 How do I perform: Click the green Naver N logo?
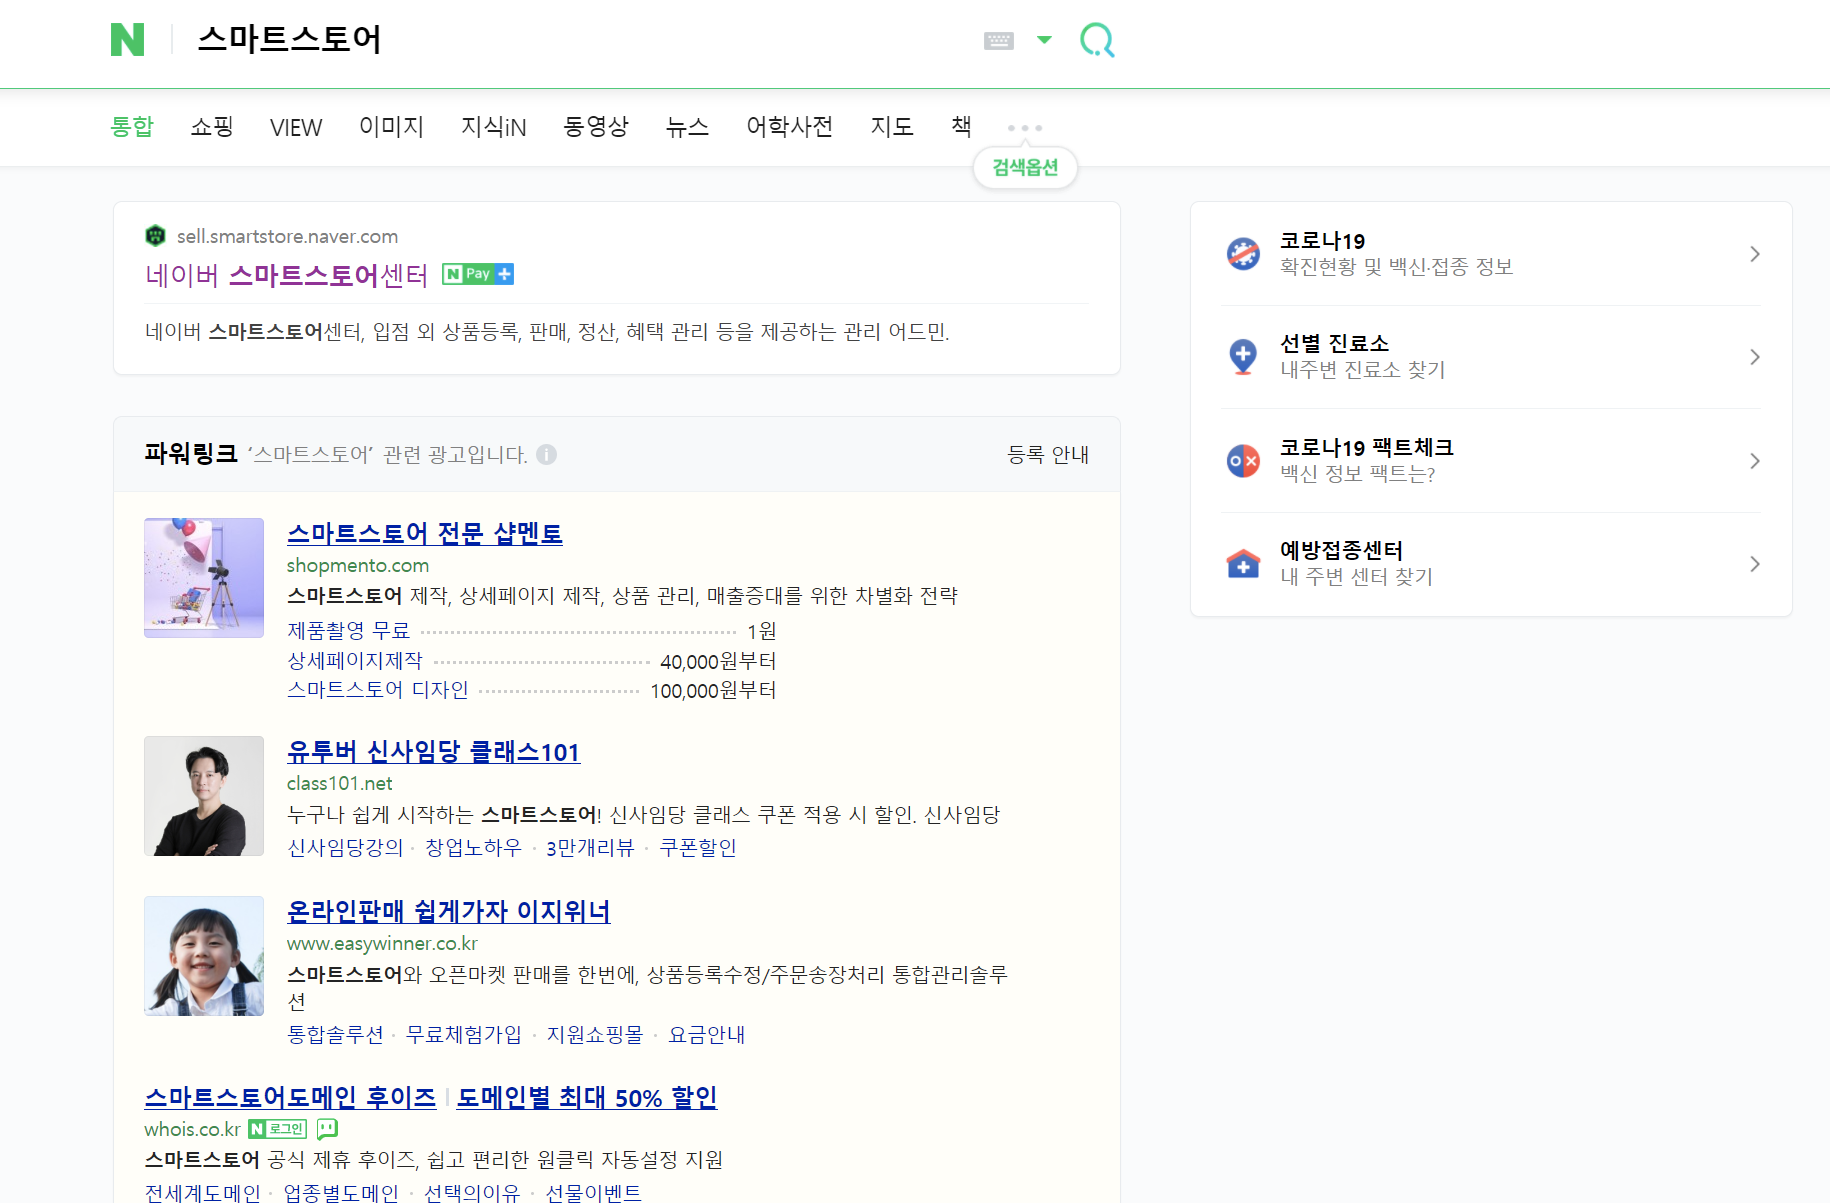tap(127, 40)
